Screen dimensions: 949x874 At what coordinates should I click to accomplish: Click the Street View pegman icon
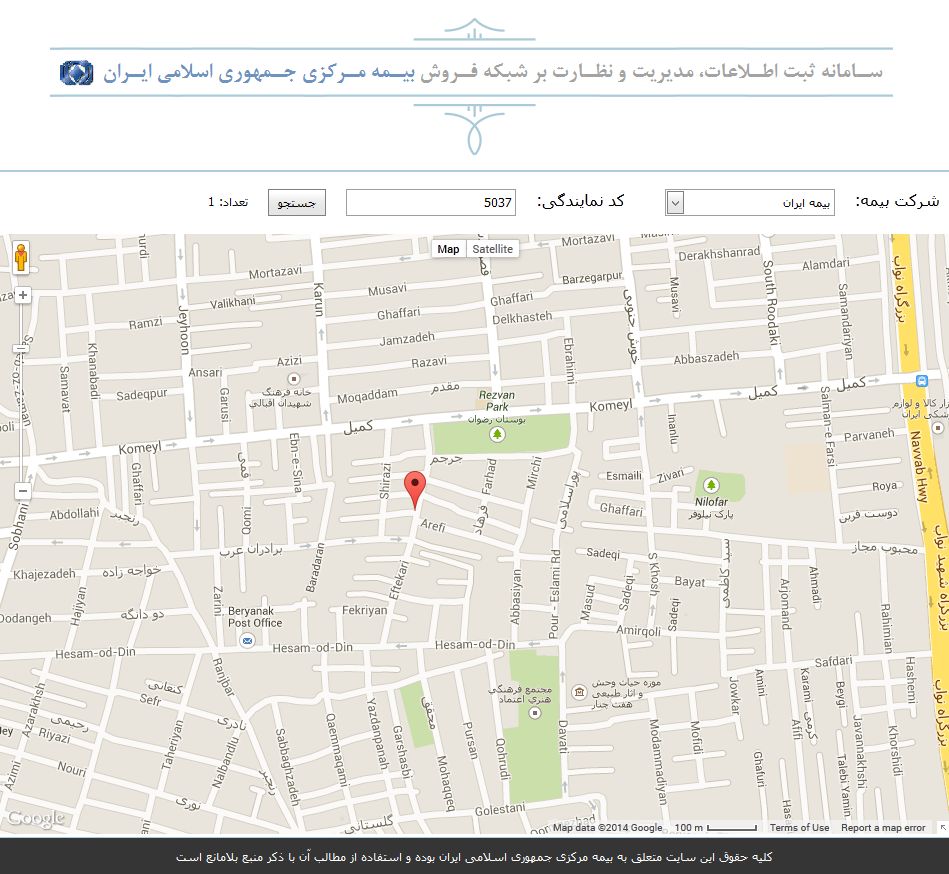[x=22, y=259]
